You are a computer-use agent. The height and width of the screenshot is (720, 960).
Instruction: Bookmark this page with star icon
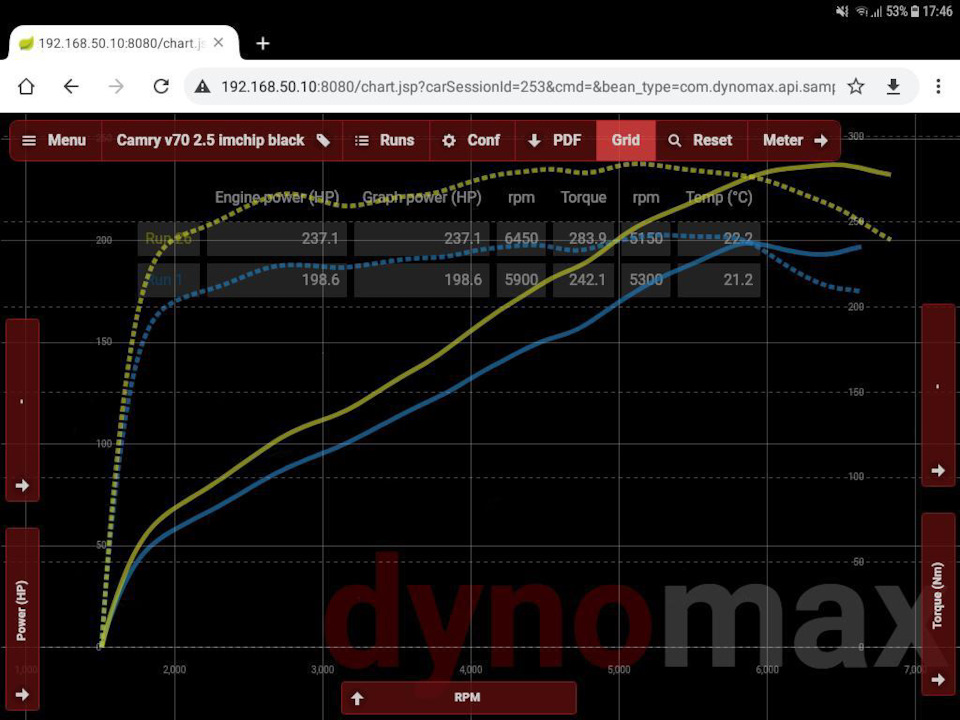[856, 86]
